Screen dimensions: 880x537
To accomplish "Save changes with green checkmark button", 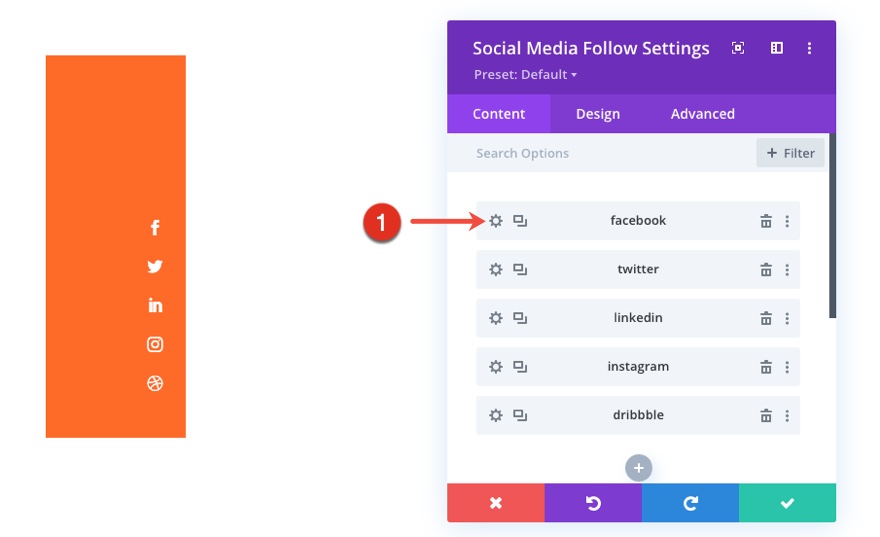I will coord(787,503).
